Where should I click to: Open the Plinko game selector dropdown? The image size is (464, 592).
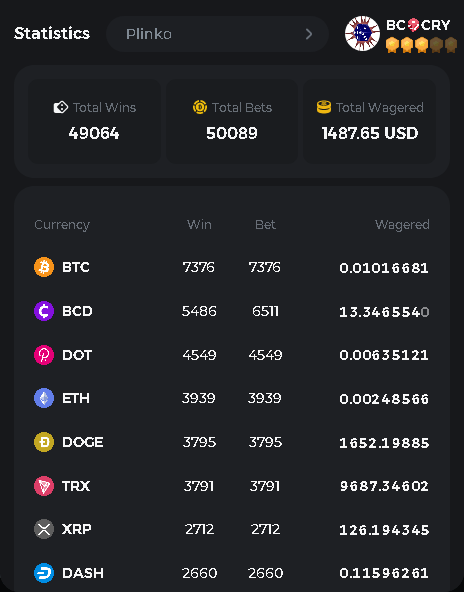click(x=217, y=34)
